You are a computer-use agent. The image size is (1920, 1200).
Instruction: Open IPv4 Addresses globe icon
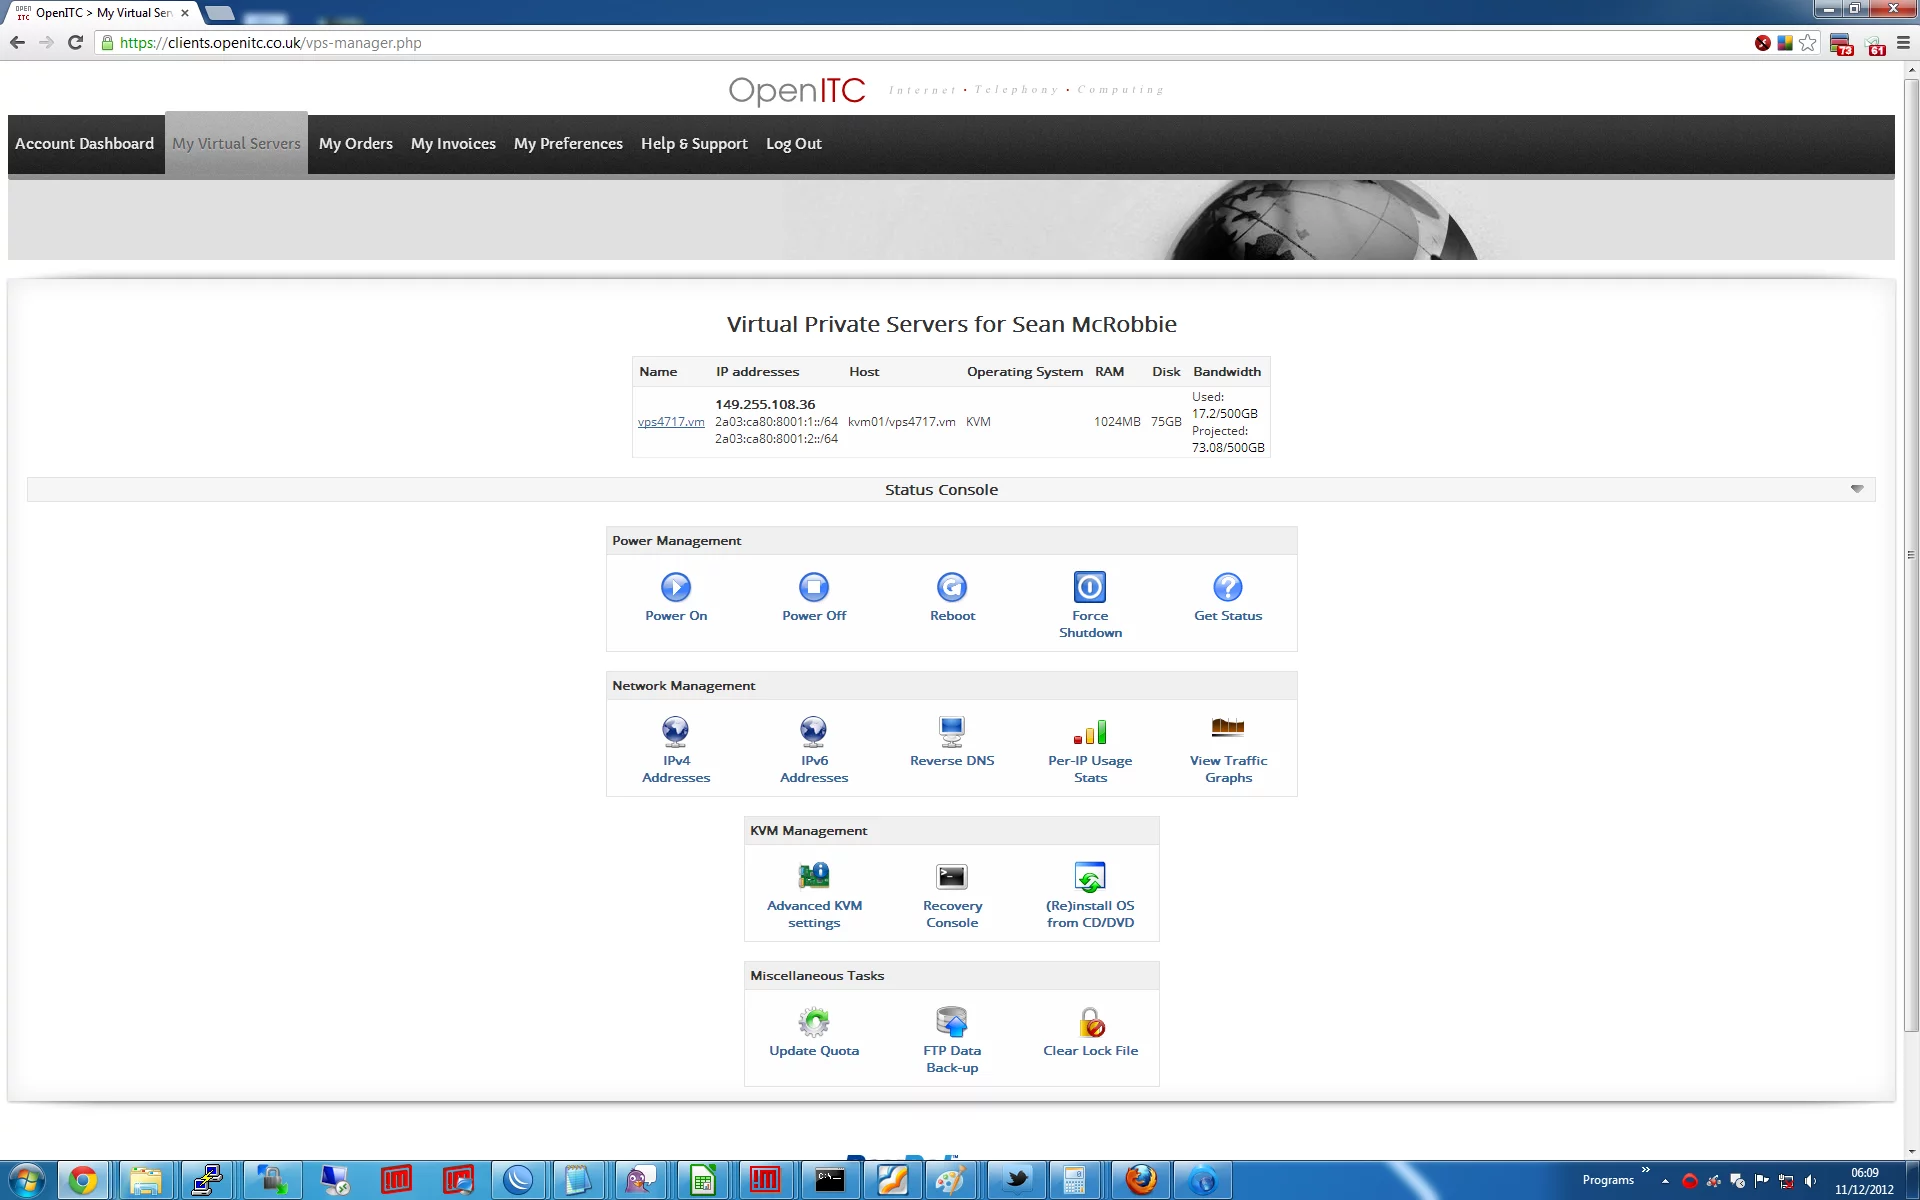(676, 732)
